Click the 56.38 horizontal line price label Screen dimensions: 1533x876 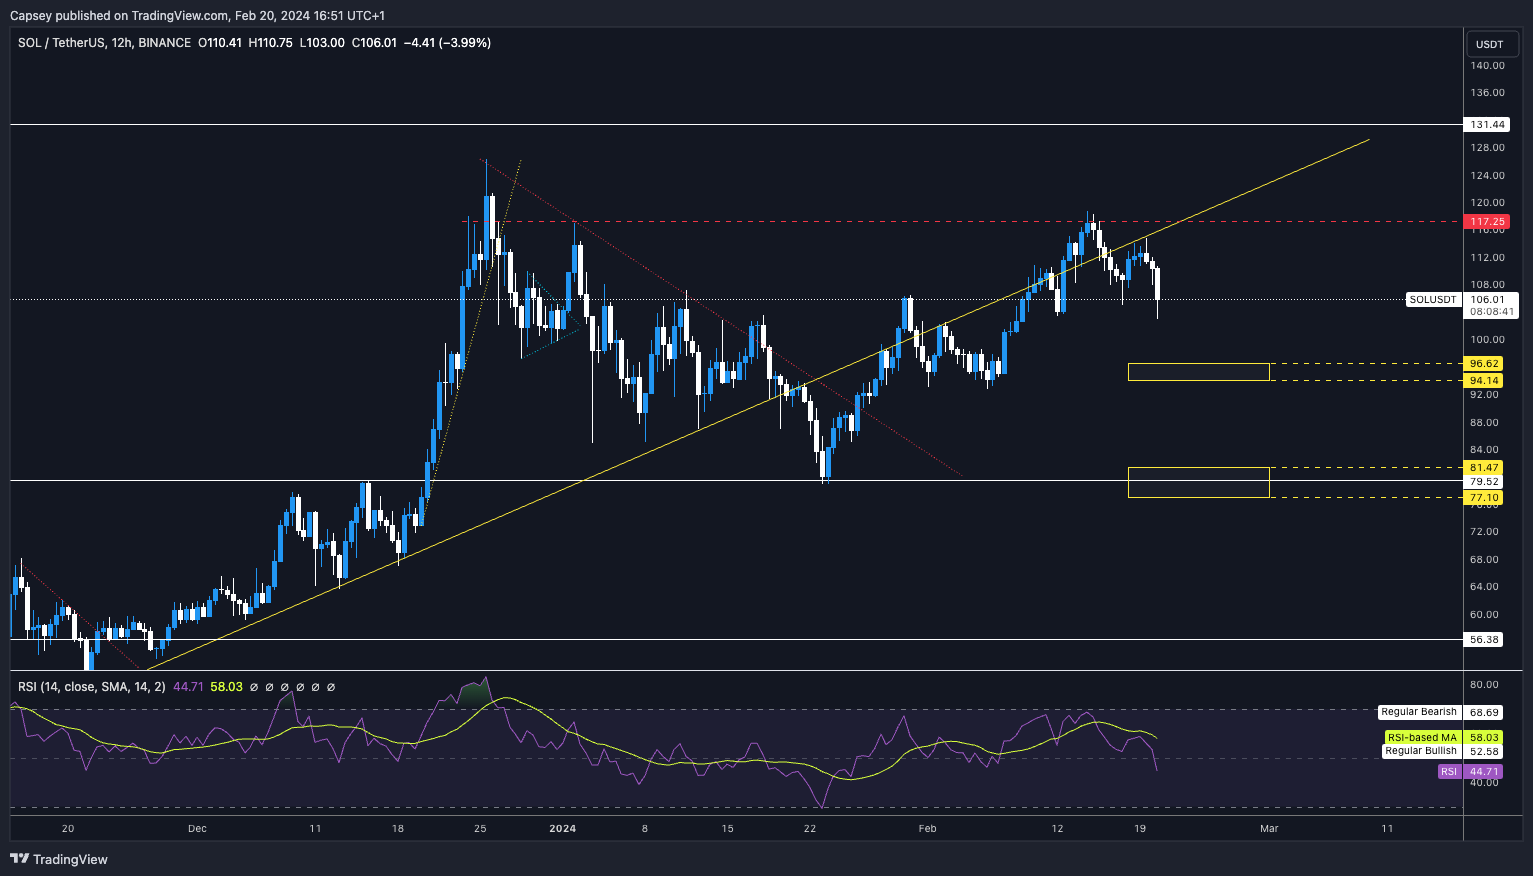point(1484,639)
